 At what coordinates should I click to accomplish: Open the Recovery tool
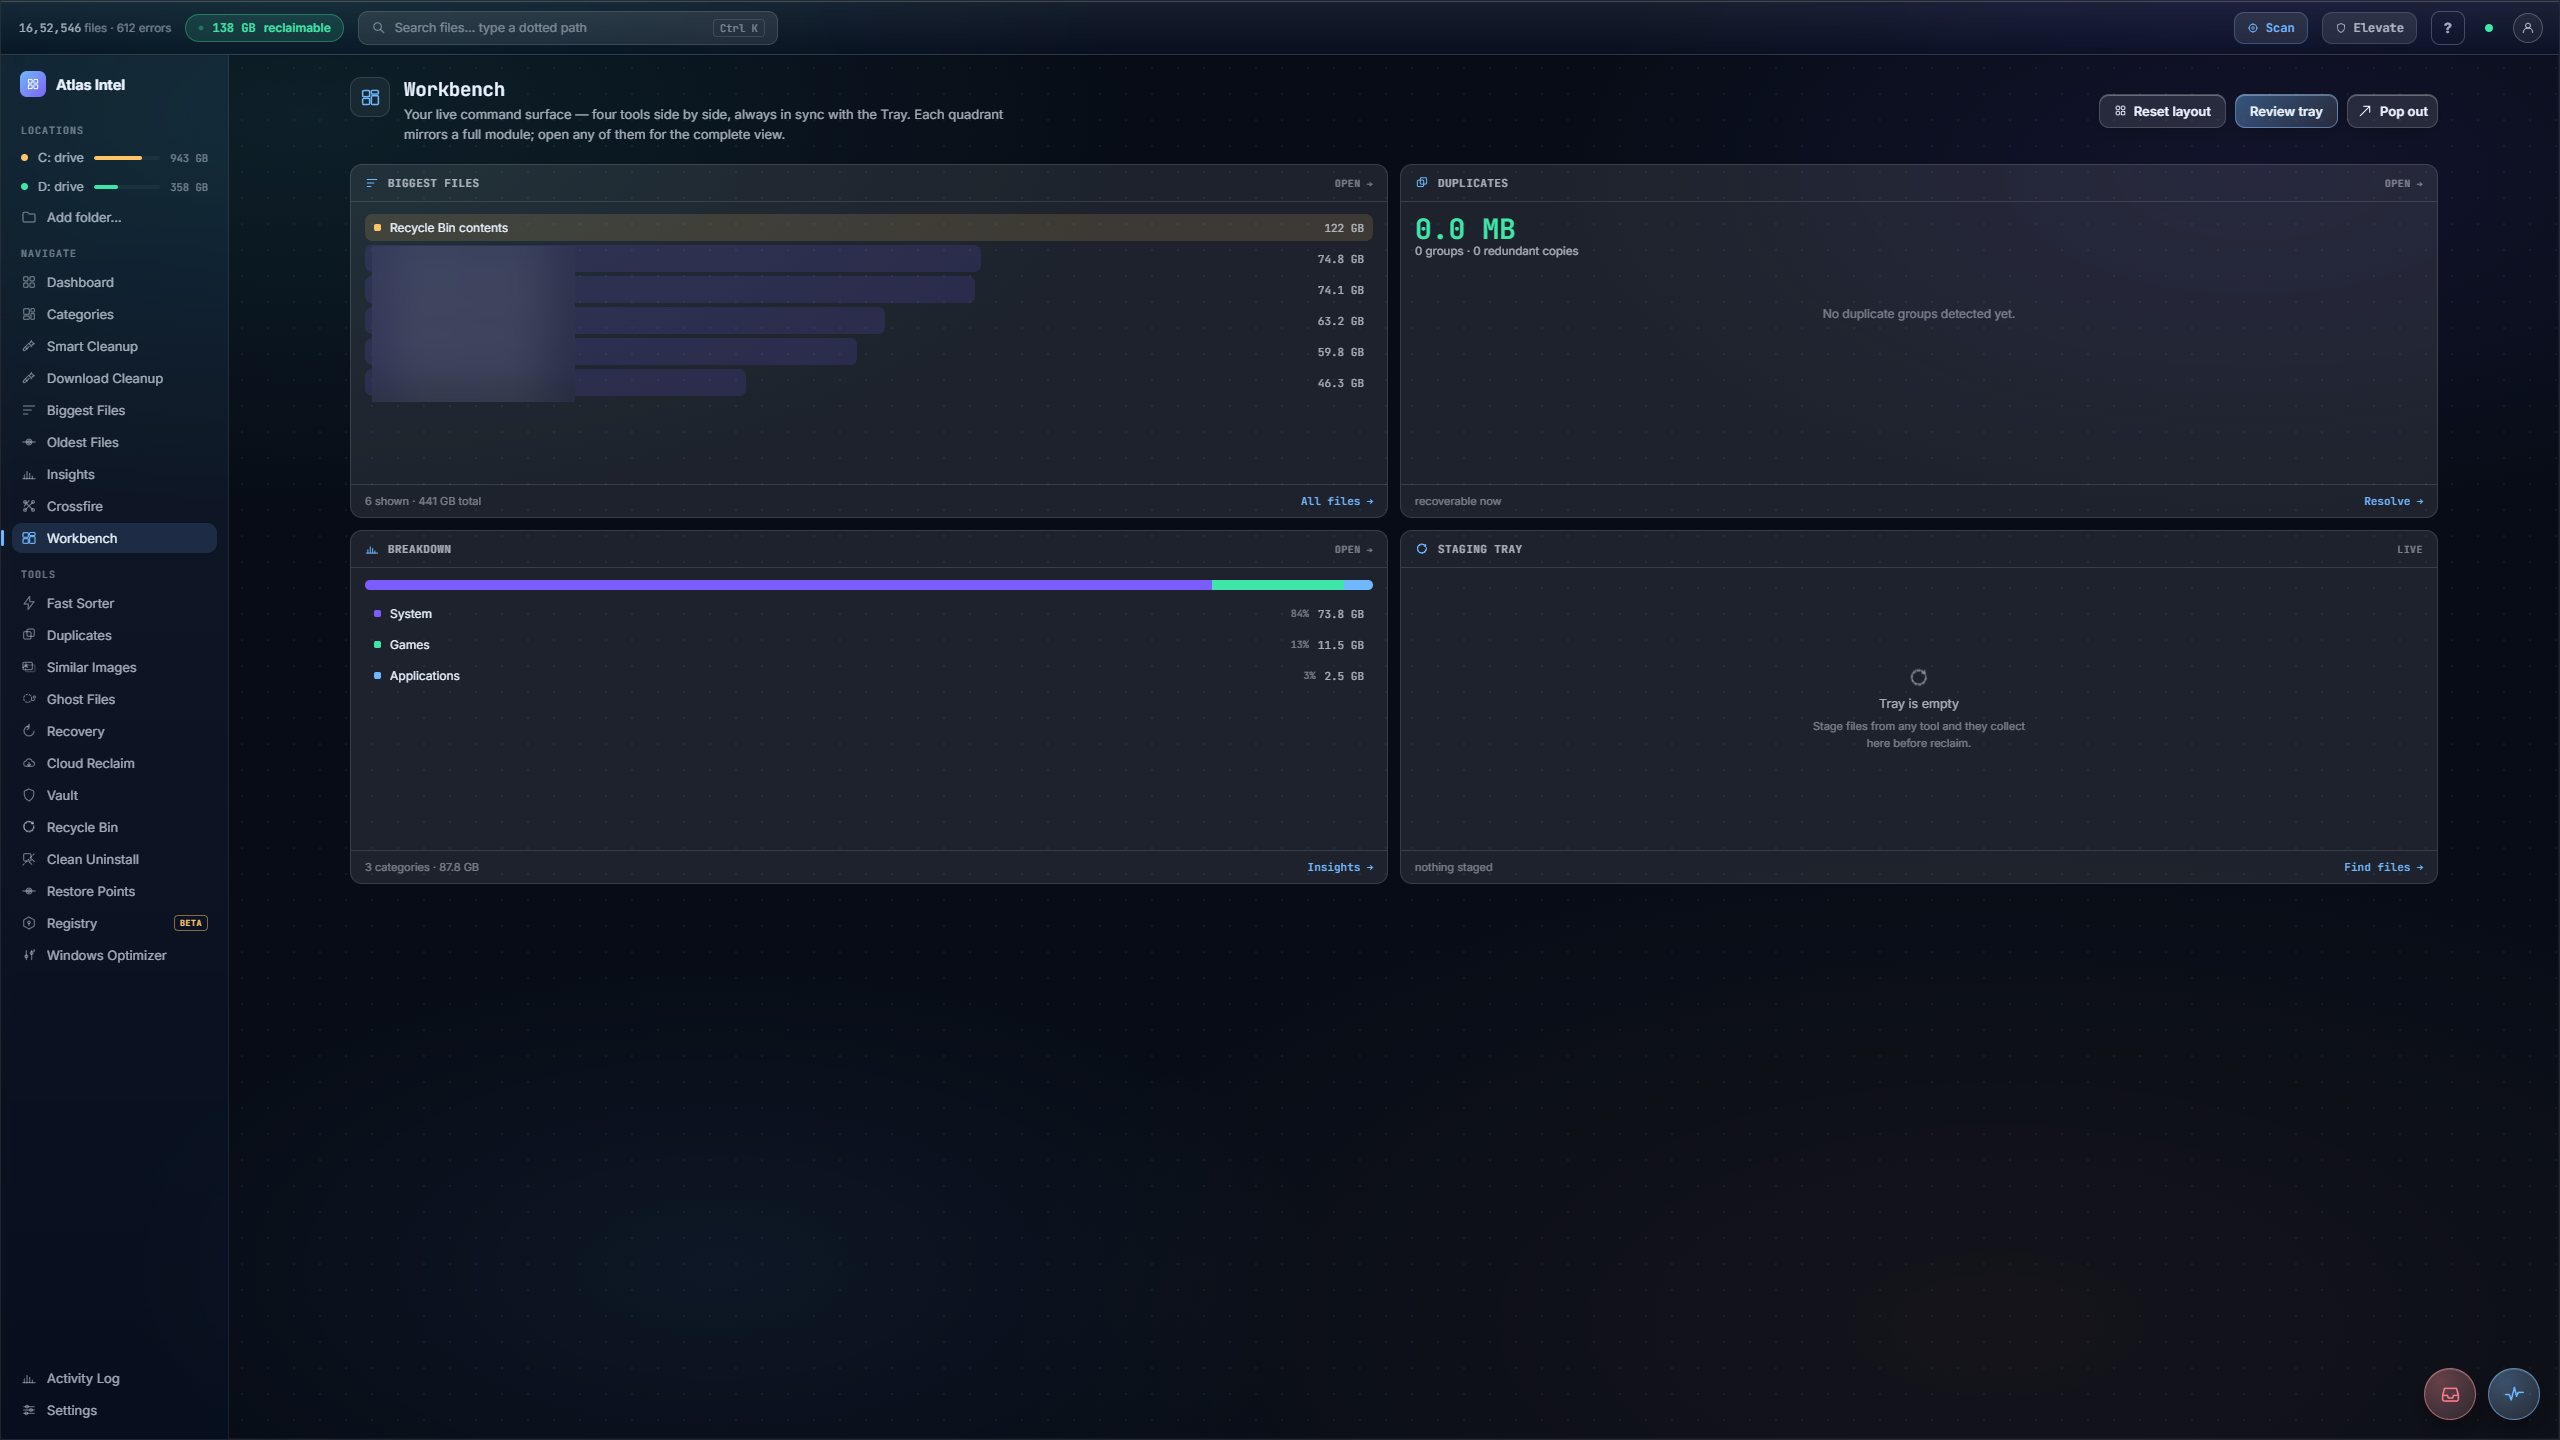point(114,731)
